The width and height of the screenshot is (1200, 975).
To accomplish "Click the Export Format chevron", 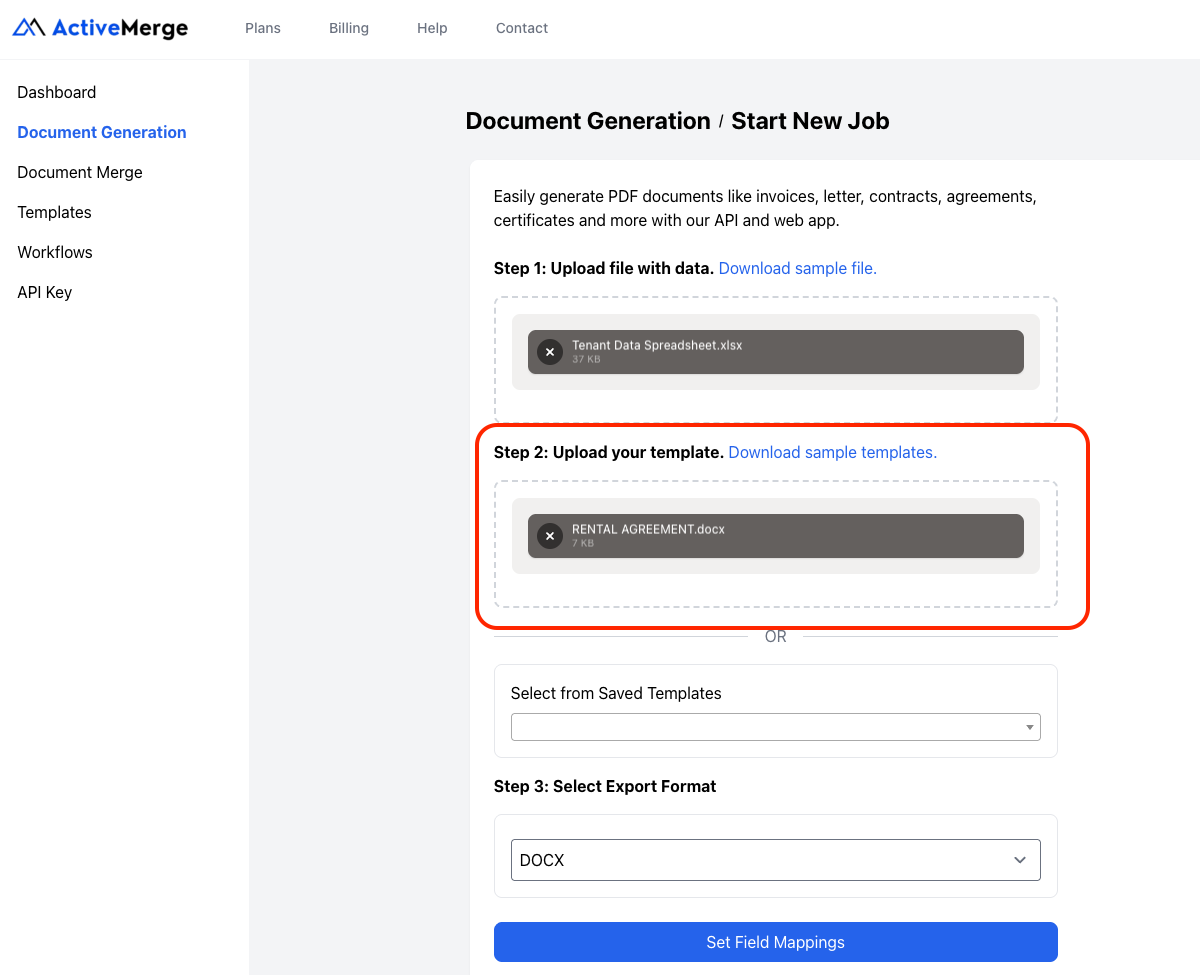I will (1019, 860).
